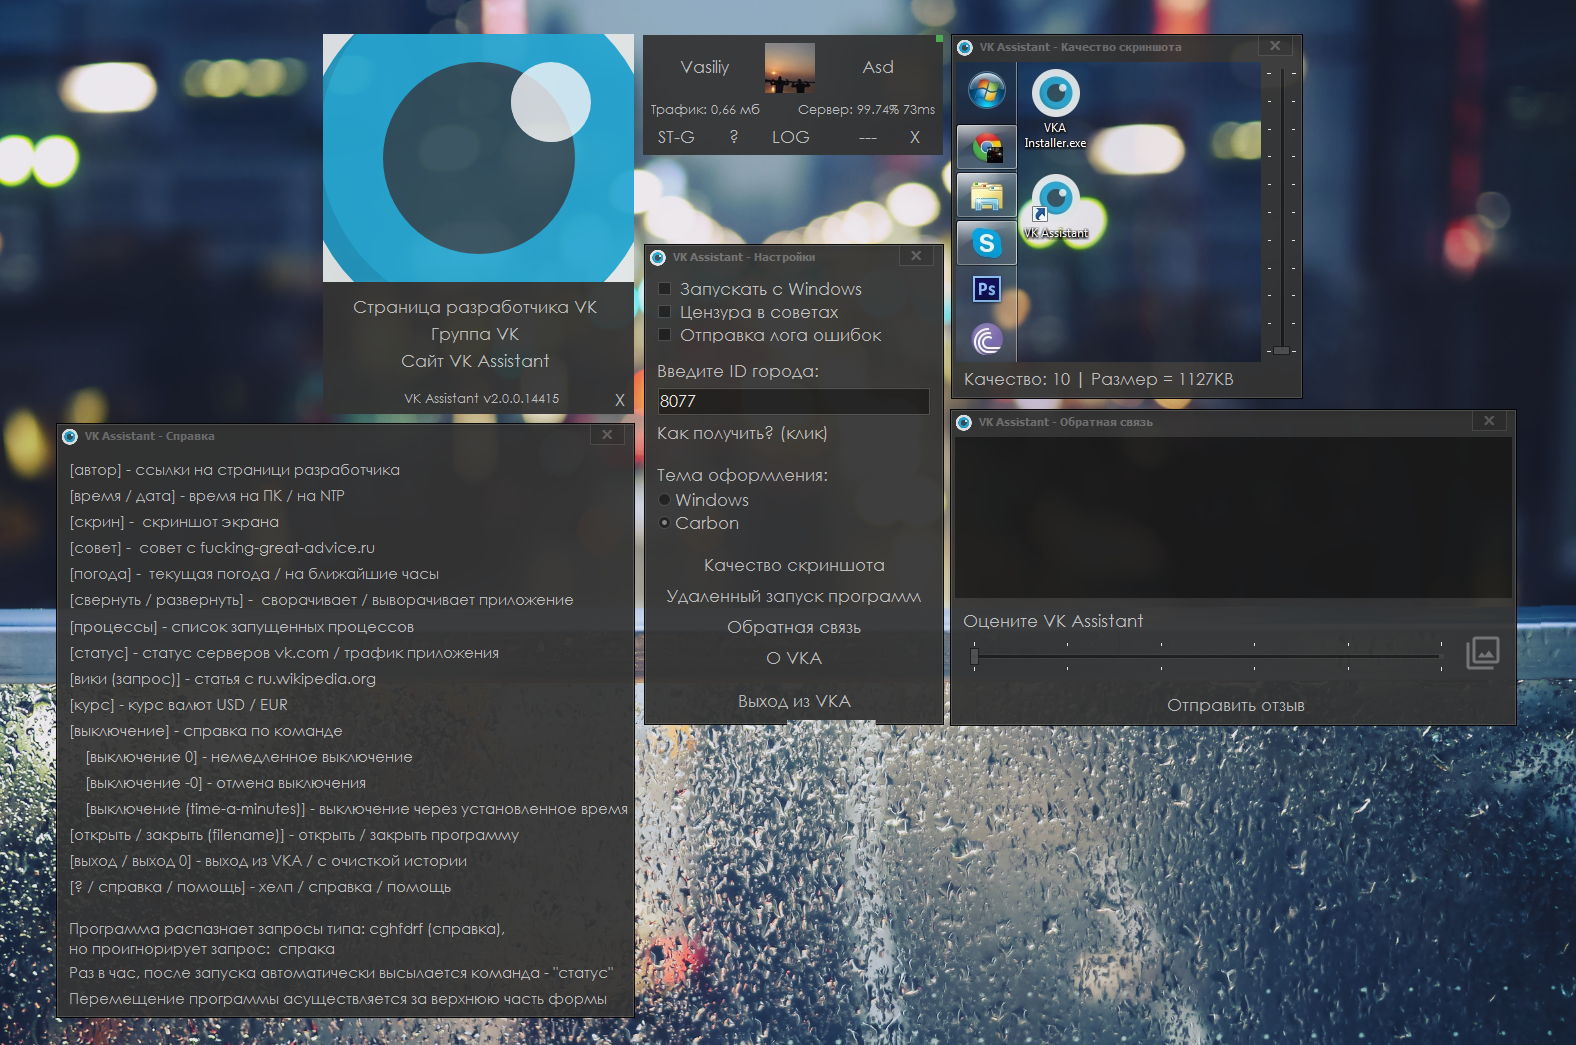Click the [скрин] - скриншот экрана line
Image resolution: width=1576 pixels, height=1045 pixels.
click(x=174, y=522)
